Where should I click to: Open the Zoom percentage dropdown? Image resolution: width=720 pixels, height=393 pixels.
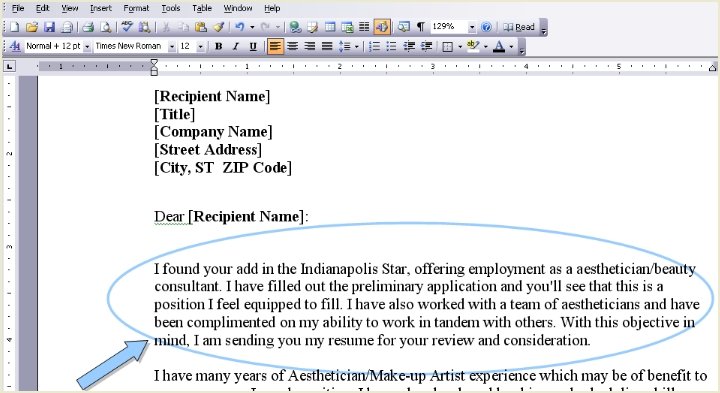click(472, 28)
